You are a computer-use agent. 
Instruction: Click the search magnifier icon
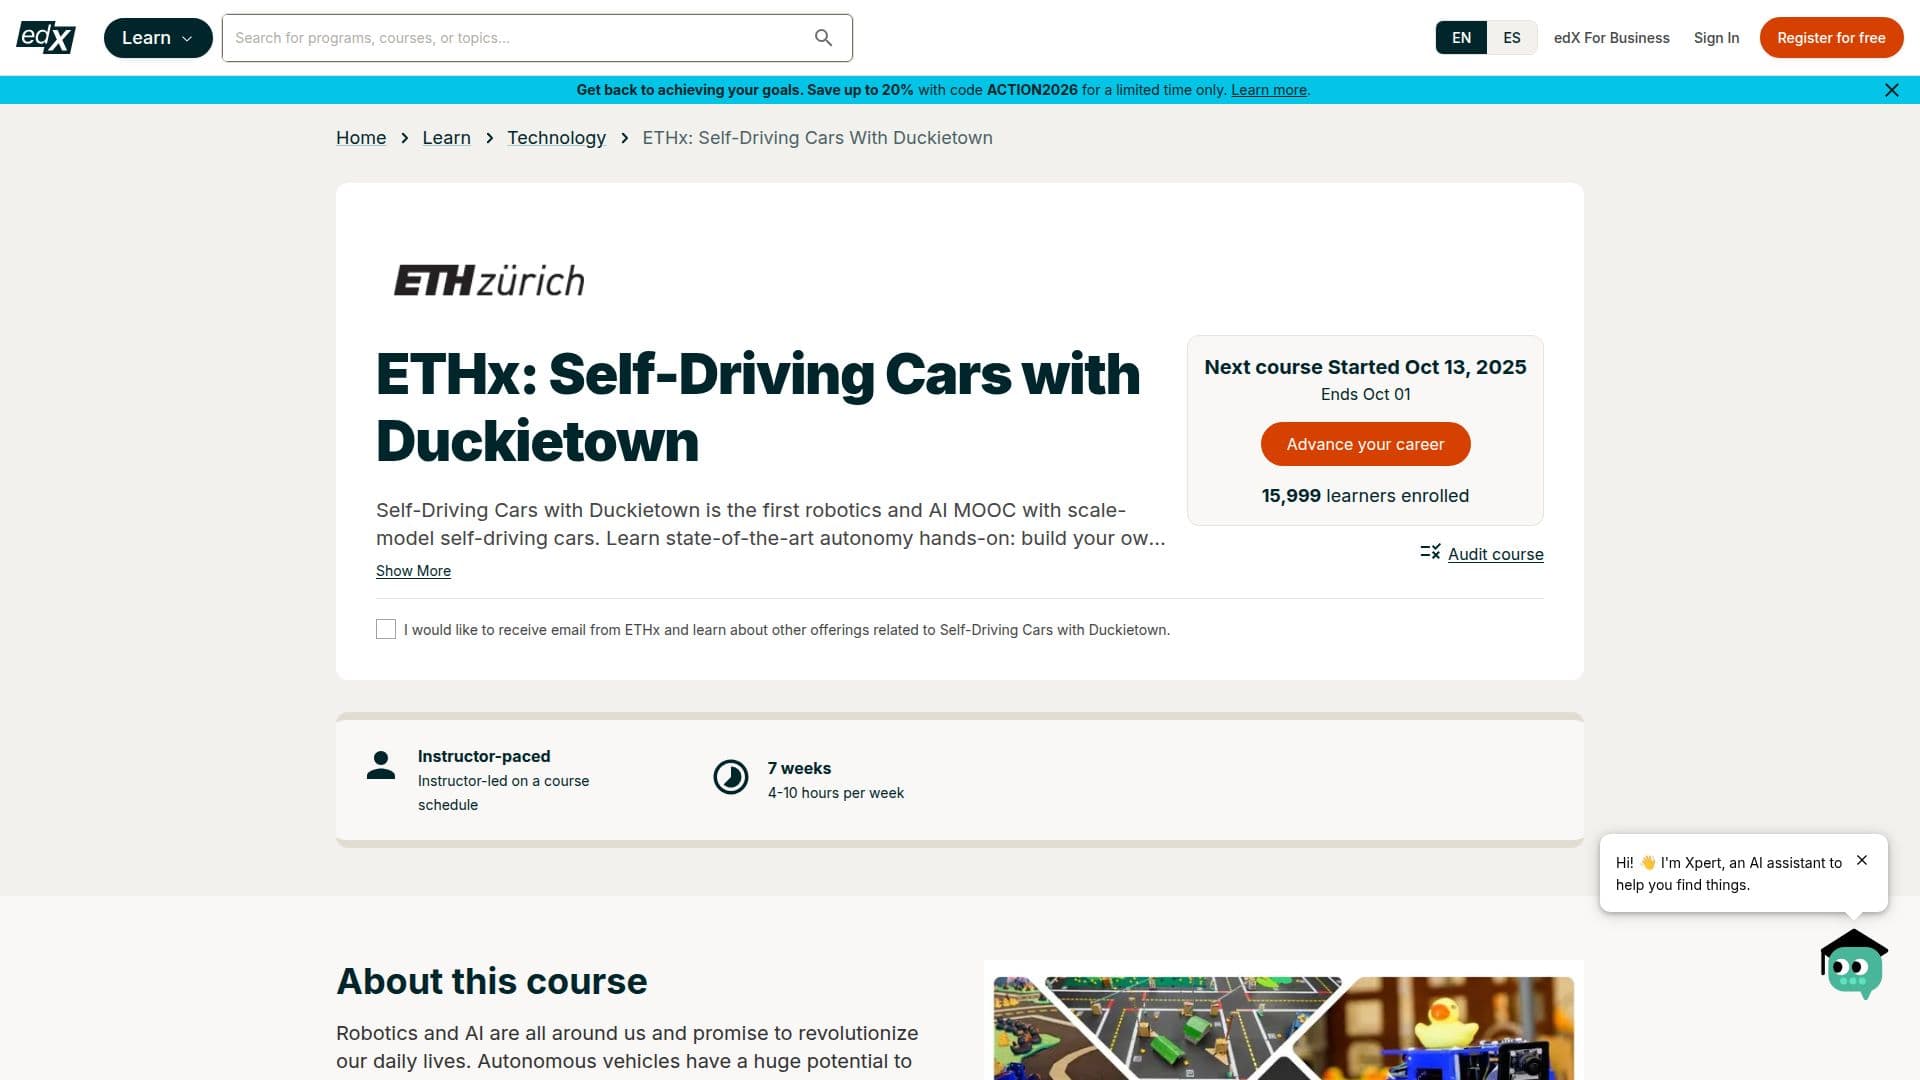point(823,38)
